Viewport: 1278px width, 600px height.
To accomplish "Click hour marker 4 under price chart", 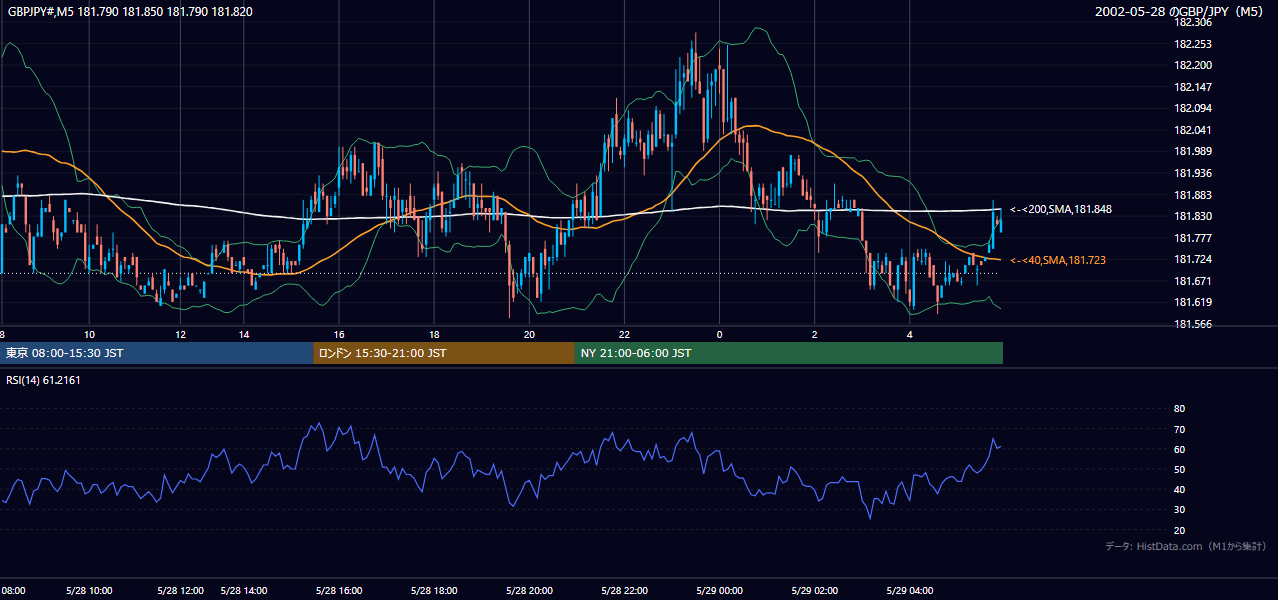I will [x=909, y=334].
